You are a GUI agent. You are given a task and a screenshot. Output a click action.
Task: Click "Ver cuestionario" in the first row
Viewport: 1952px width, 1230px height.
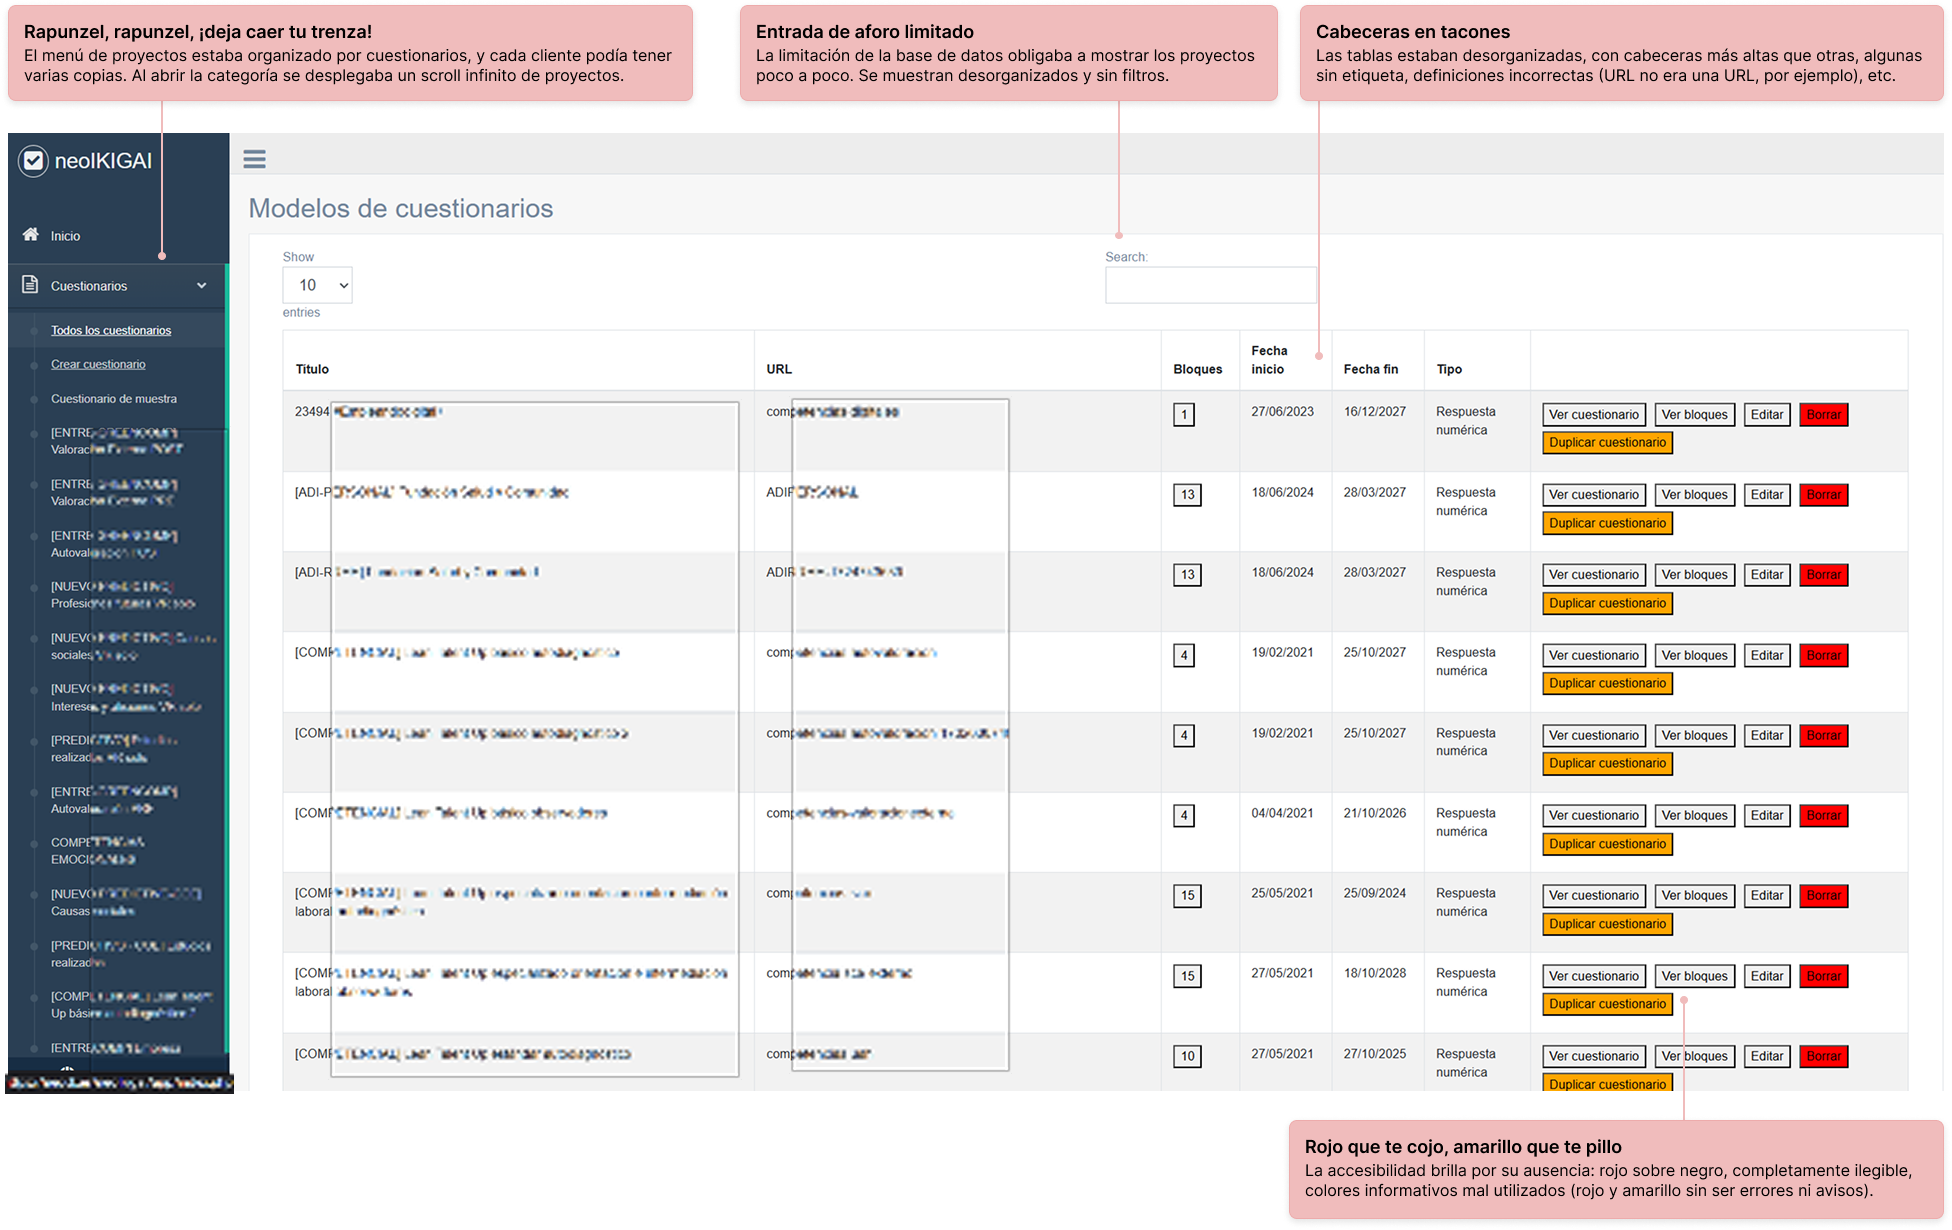(1593, 414)
